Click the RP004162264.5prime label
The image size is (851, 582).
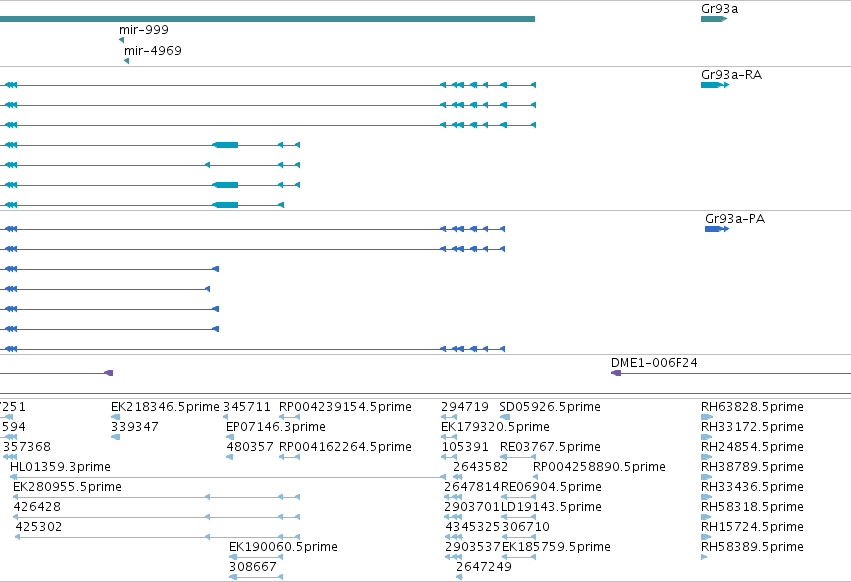345,447
